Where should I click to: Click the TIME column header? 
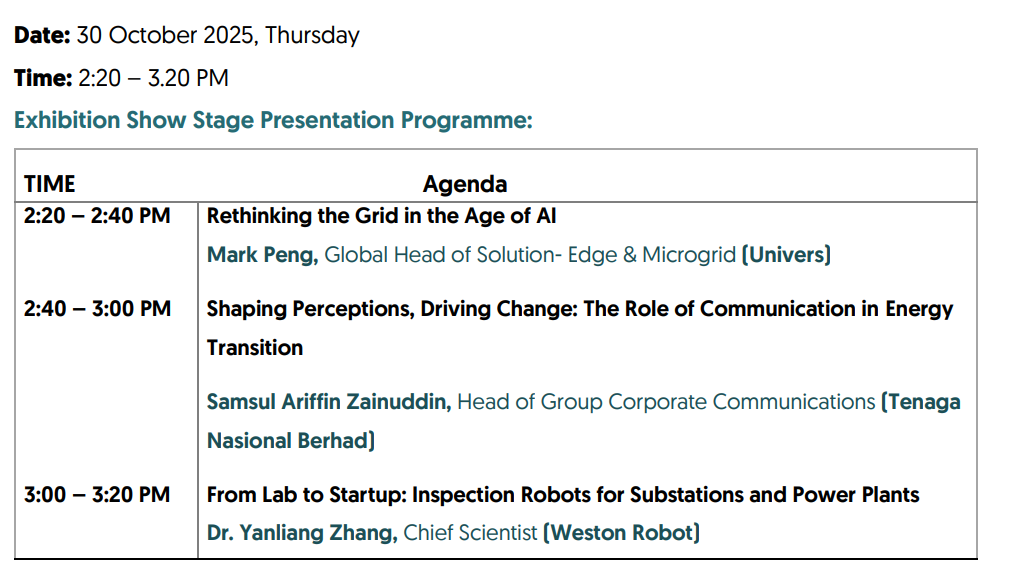(50, 184)
